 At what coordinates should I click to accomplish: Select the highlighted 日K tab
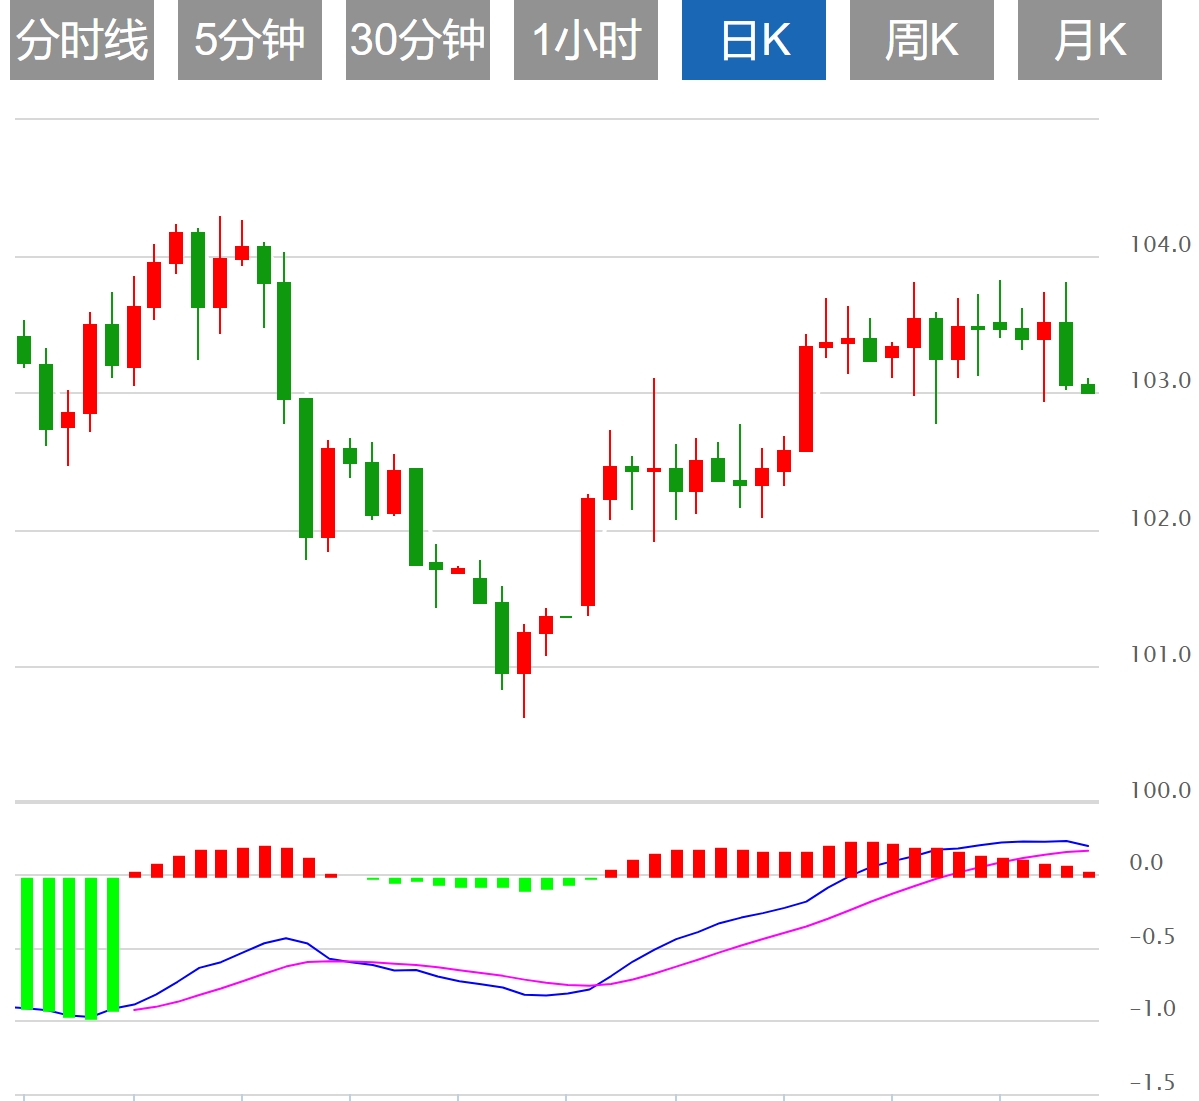click(x=754, y=41)
